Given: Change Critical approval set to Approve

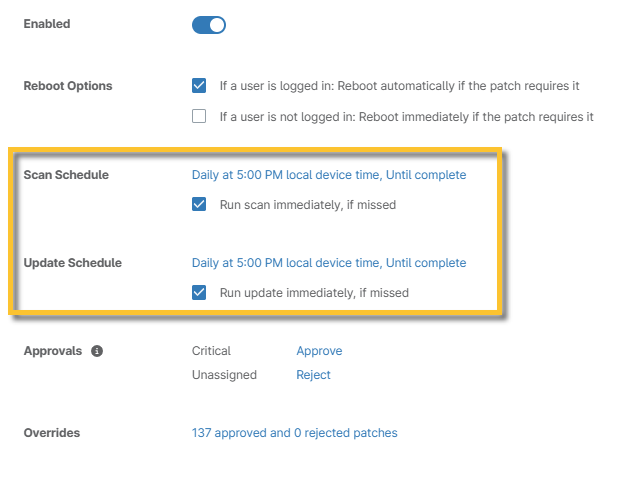Looking at the screenshot, I should [x=319, y=351].
